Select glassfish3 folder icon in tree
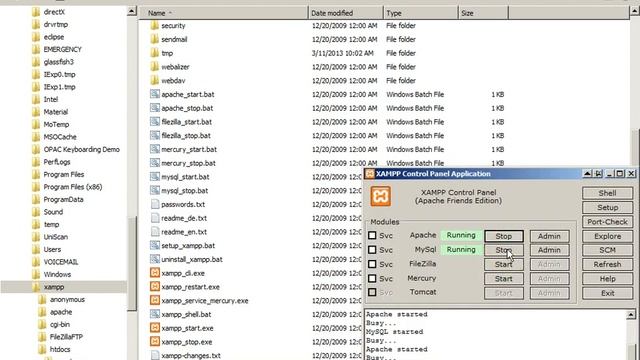Viewport: 640px width, 360px height. [x=36, y=62]
